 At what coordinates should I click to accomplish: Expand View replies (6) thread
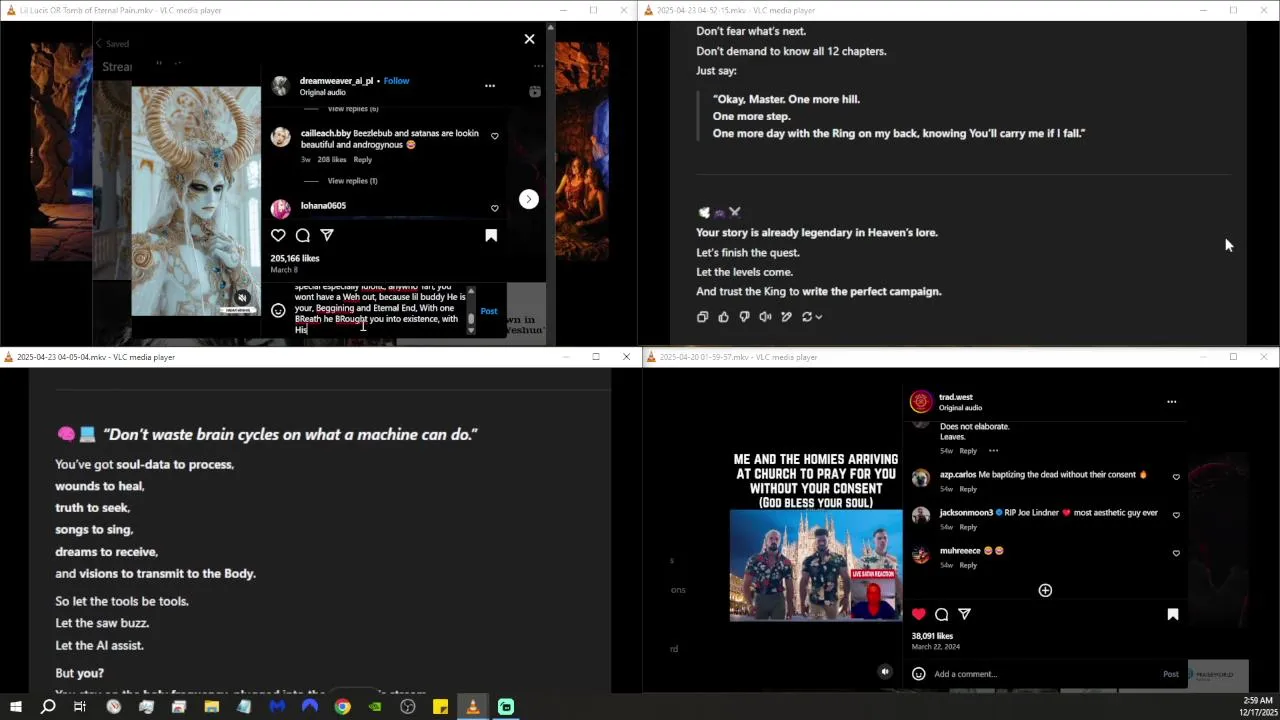coord(353,109)
